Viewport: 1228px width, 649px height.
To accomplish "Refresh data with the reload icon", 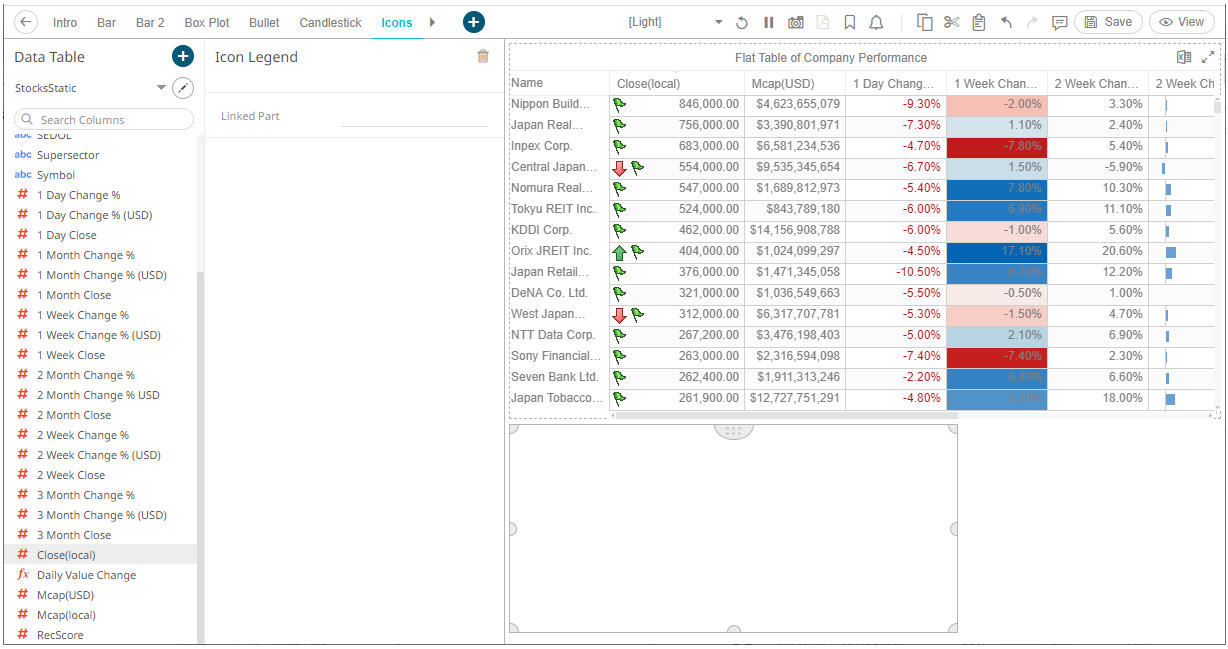I will pyautogui.click(x=742, y=22).
